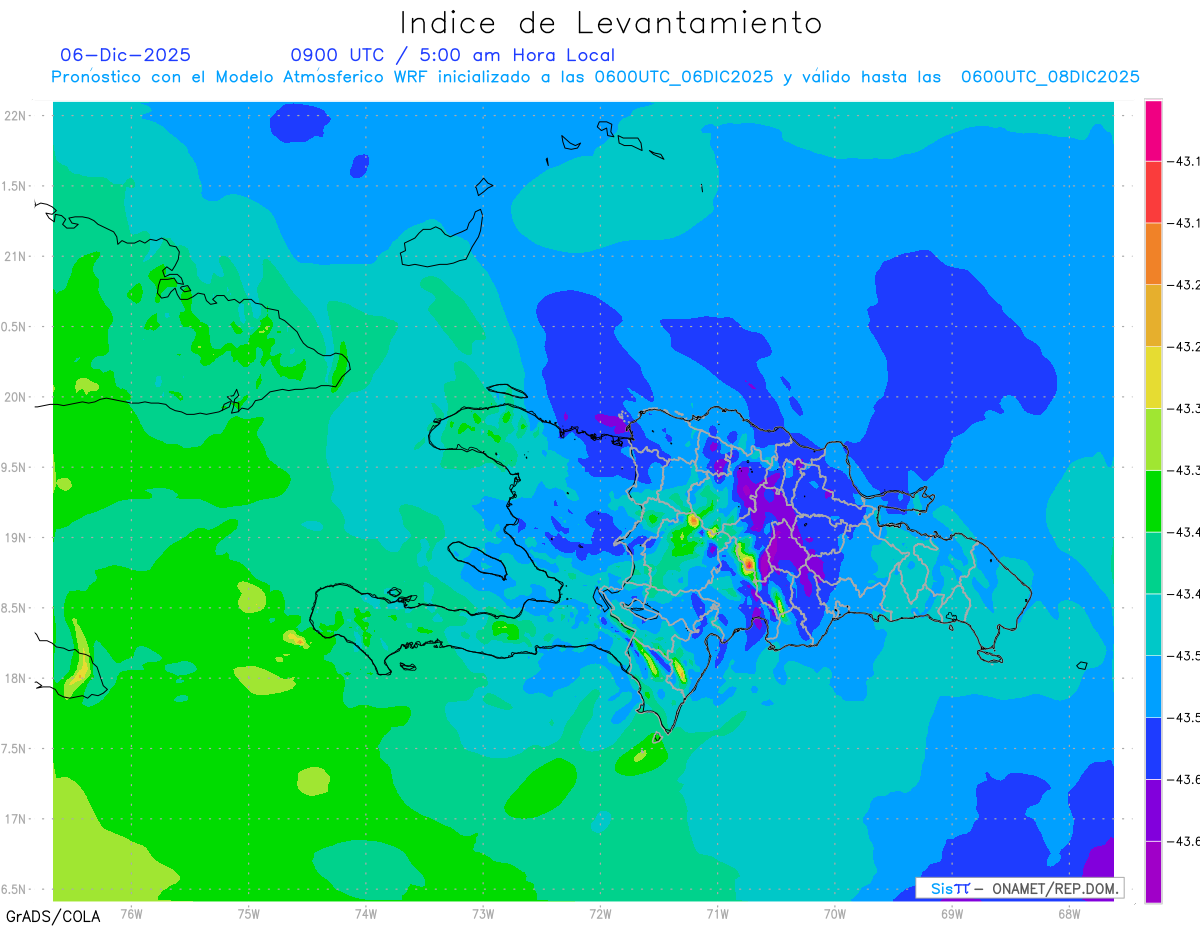Click the "7.5N" latitude label
This screenshot has height=927, width=1200.
click(x=15, y=749)
